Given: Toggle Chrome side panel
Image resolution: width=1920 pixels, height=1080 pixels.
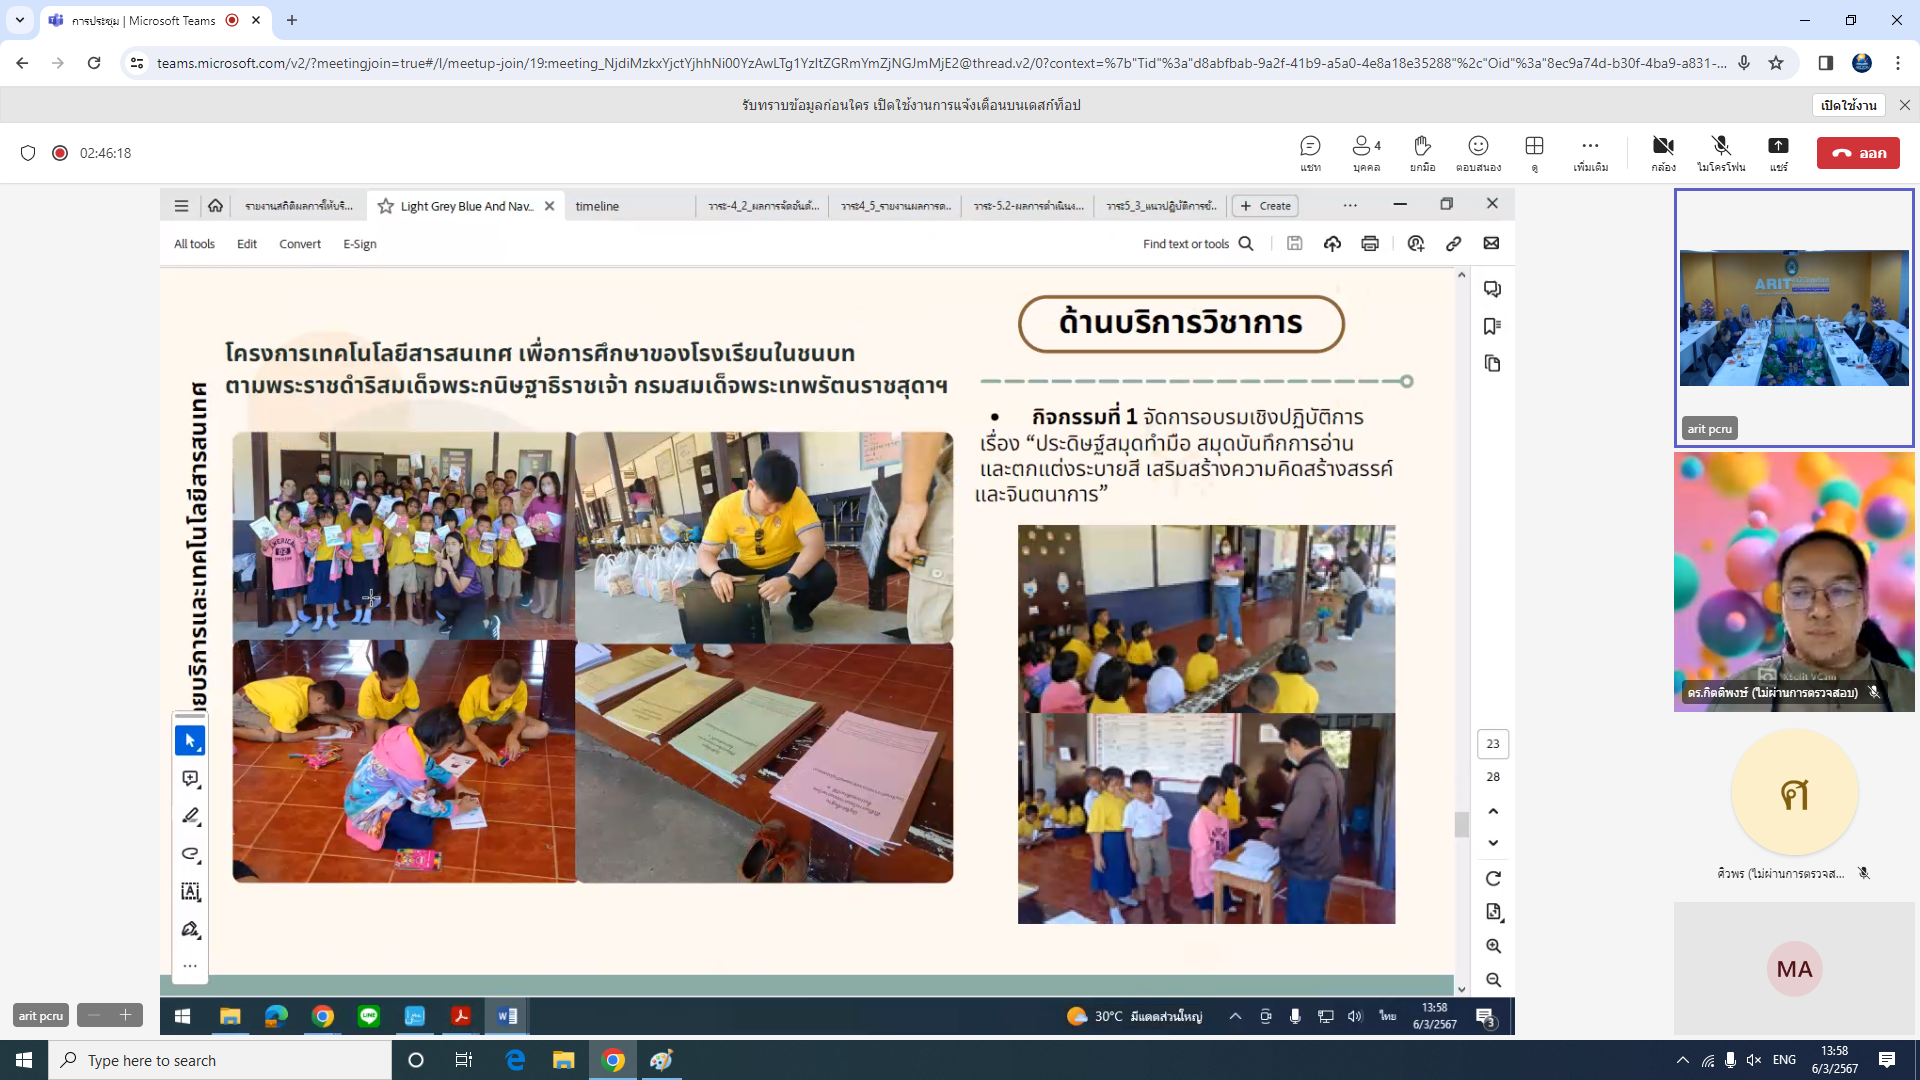Looking at the screenshot, I should pyautogui.click(x=1825, y=63).
